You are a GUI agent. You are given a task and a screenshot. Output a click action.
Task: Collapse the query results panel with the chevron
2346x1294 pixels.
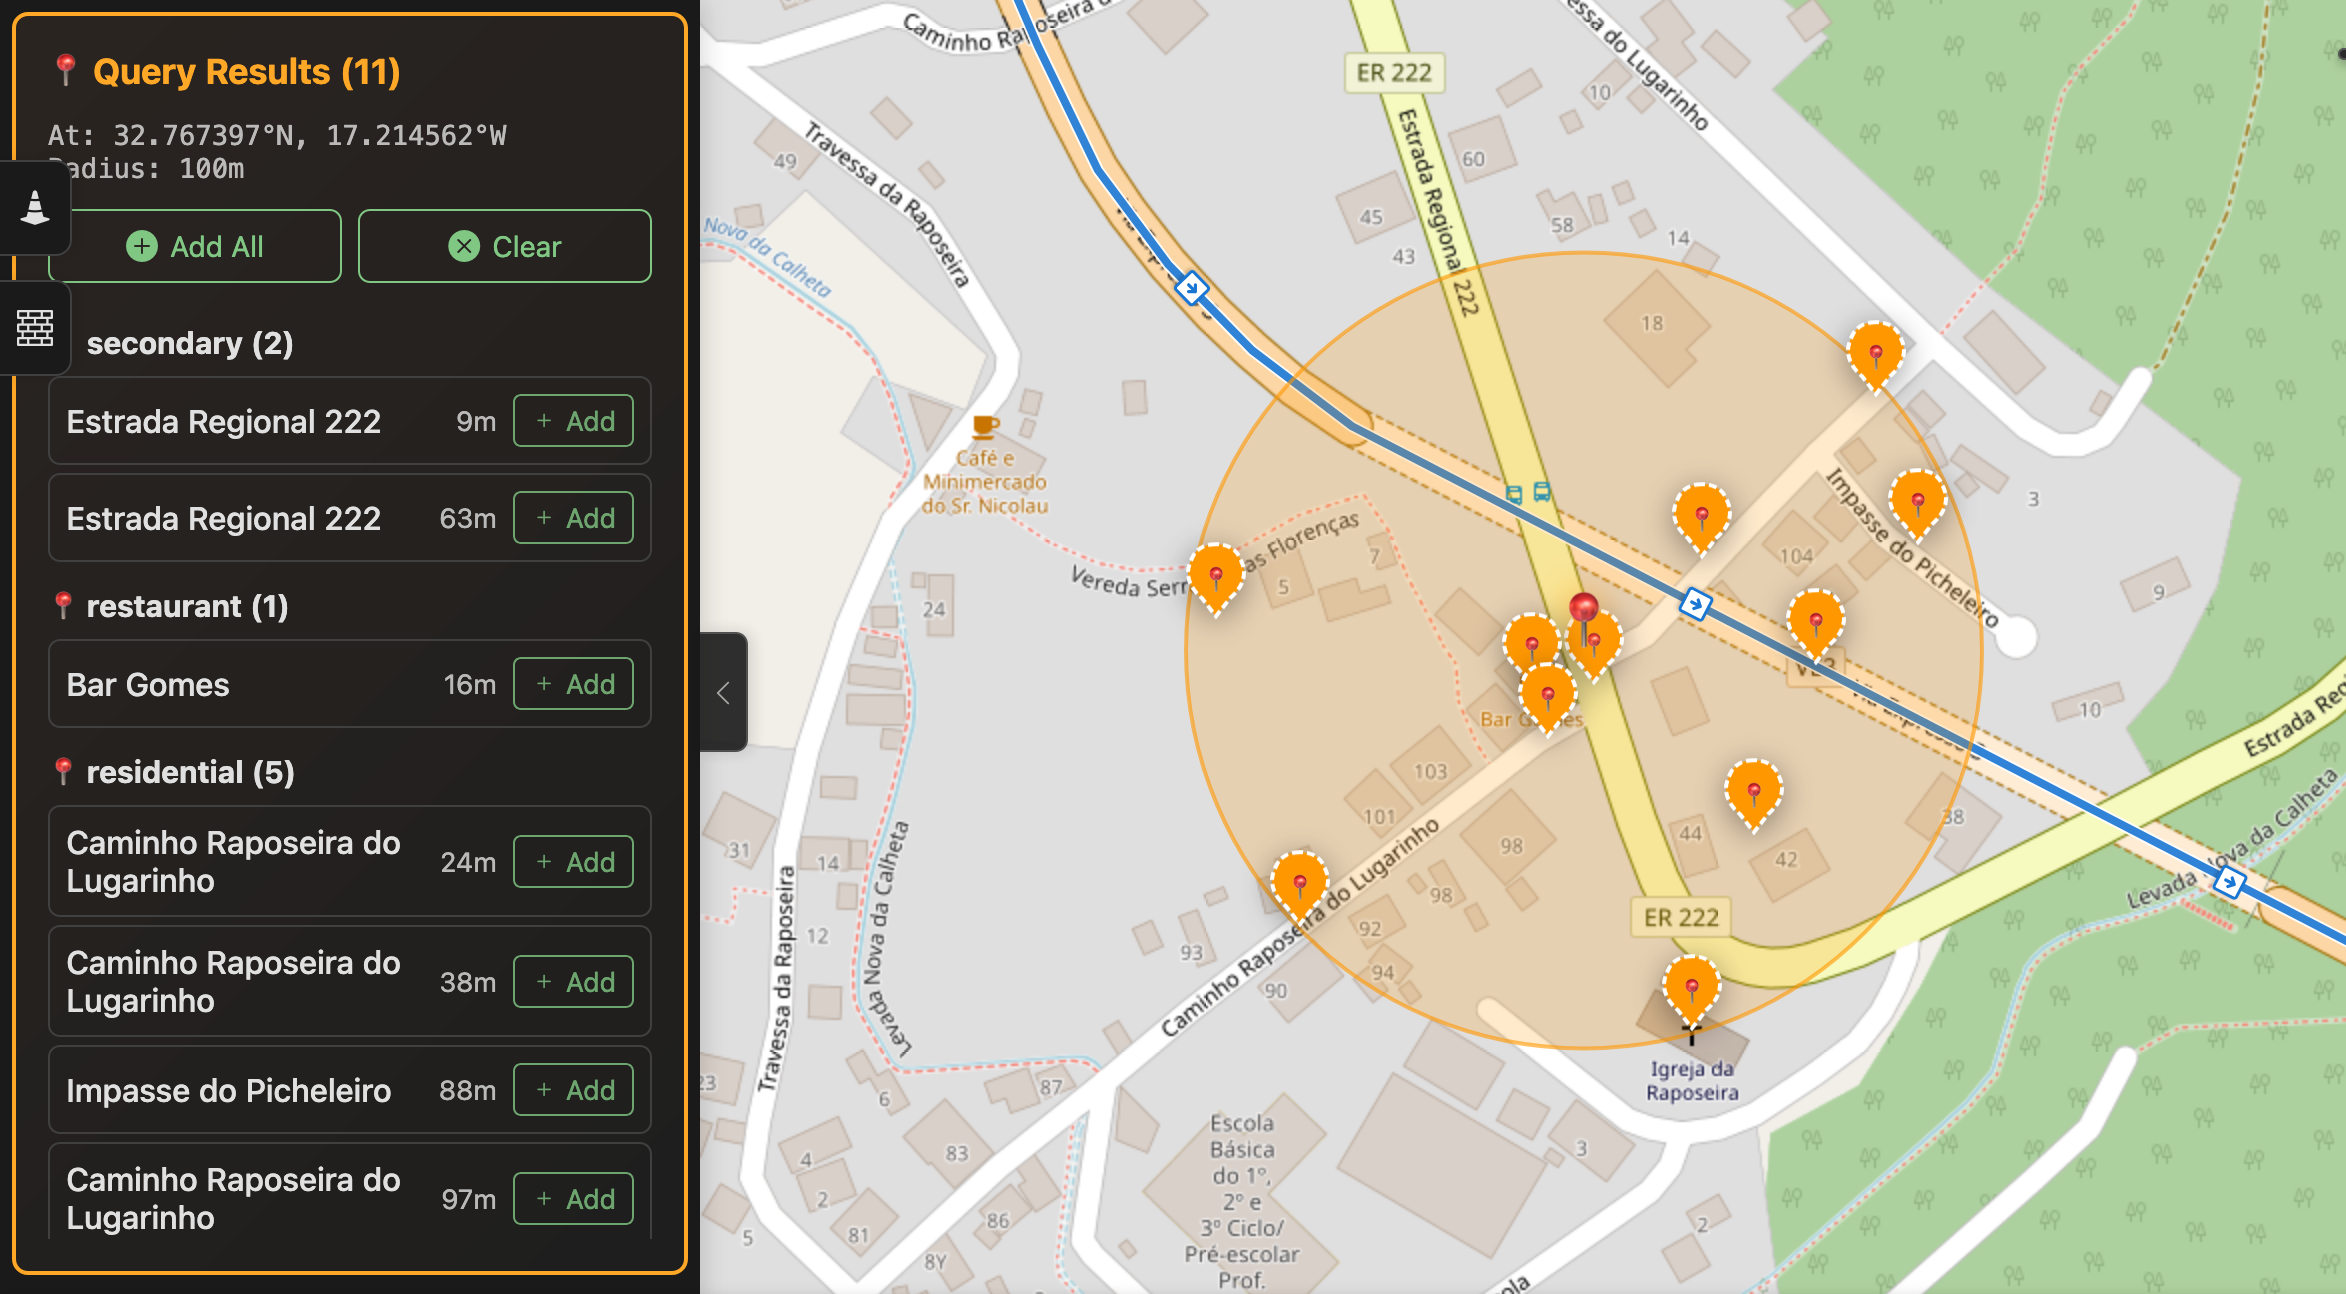tap(723, 692)
